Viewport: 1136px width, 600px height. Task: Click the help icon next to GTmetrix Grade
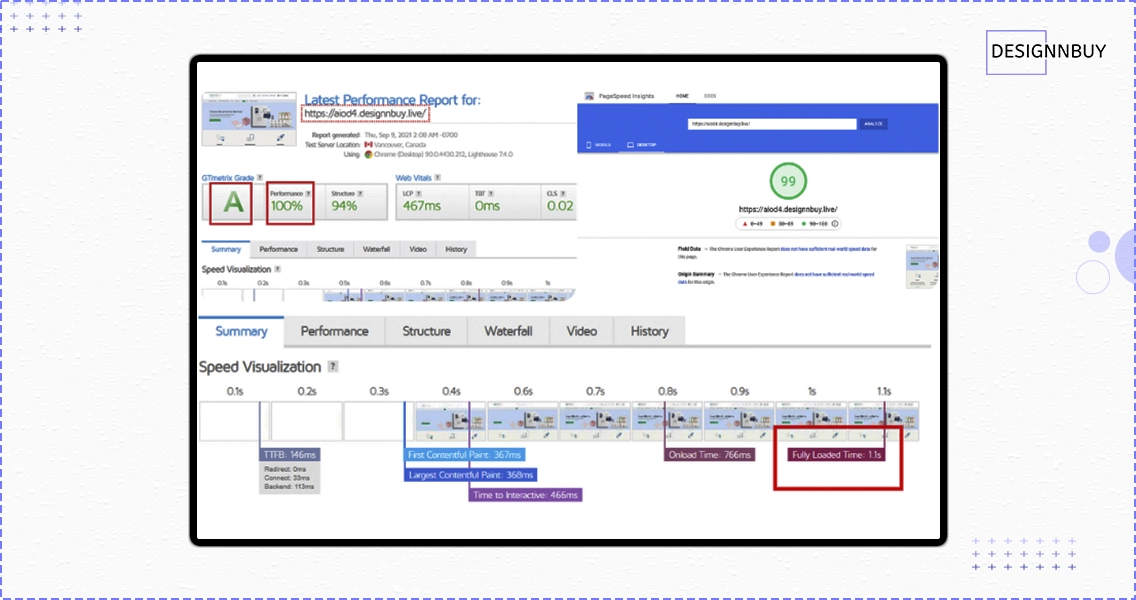tap(259, 178)
